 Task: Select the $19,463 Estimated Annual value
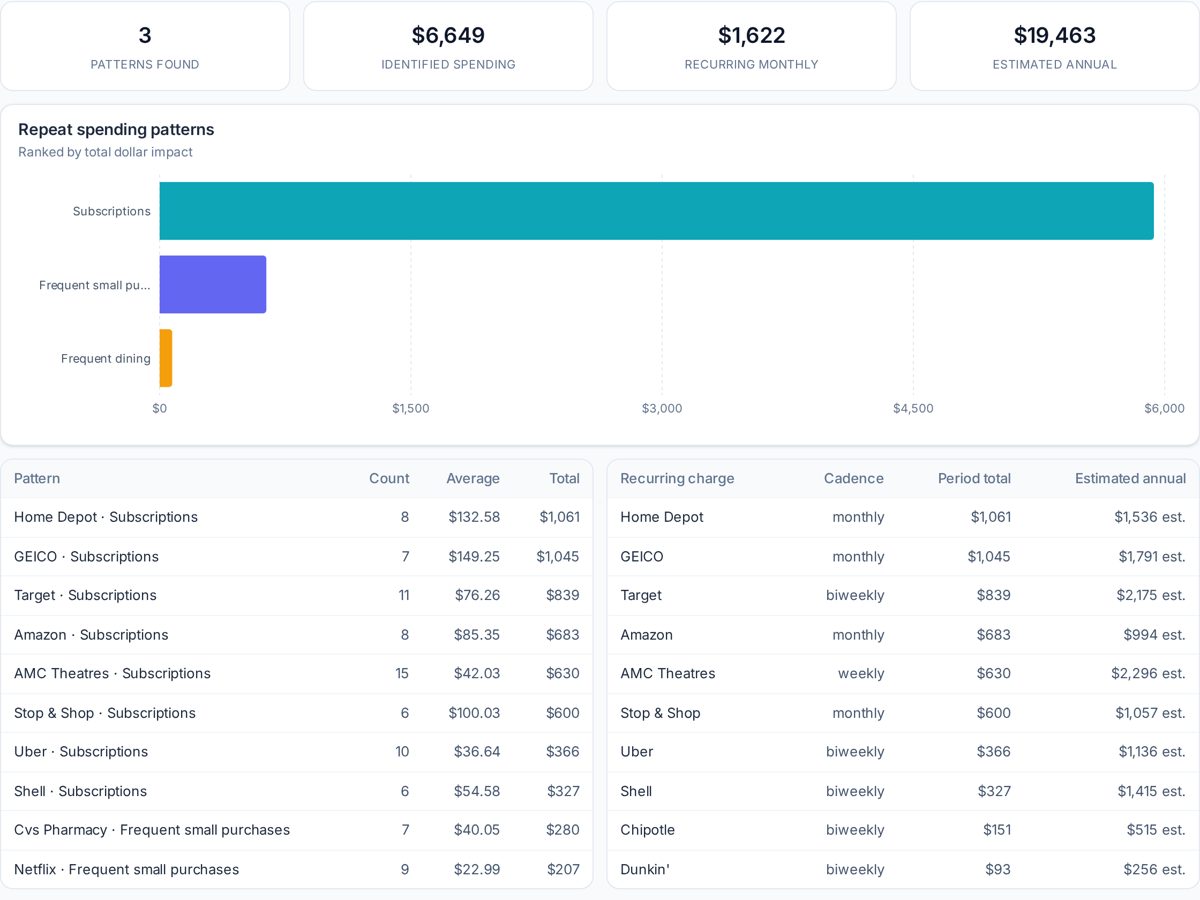(1055, 35)
